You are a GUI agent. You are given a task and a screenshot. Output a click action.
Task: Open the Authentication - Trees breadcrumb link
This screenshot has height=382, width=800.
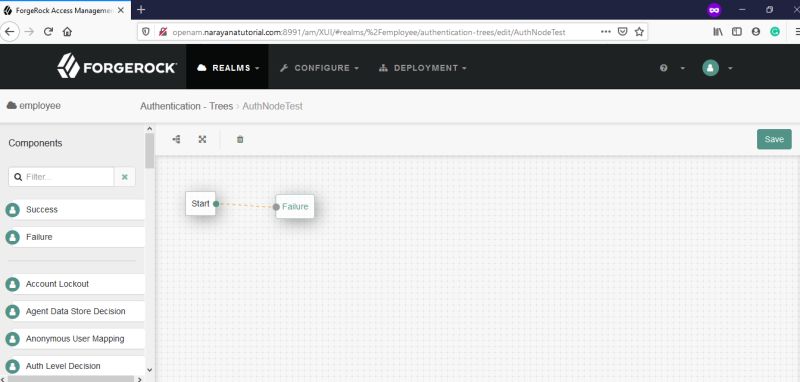(x=186, y=106)
